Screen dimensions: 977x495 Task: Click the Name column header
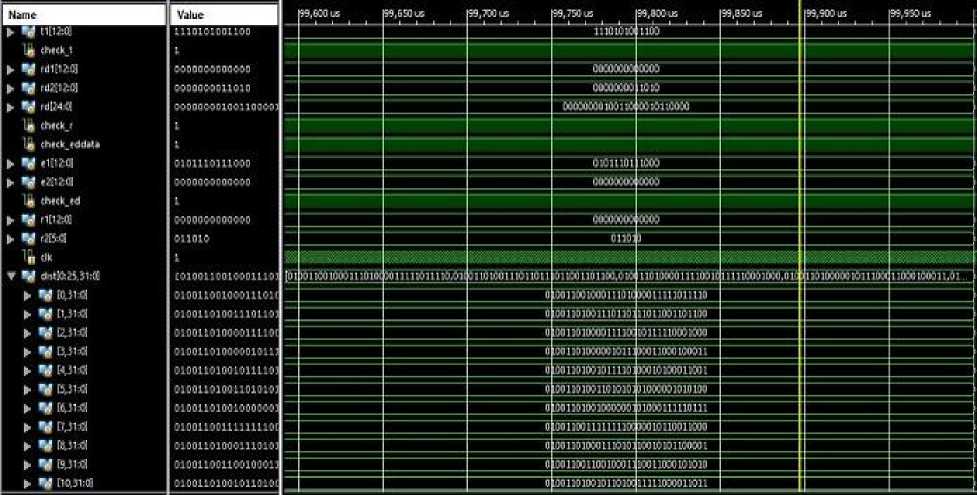pos(83,14)
